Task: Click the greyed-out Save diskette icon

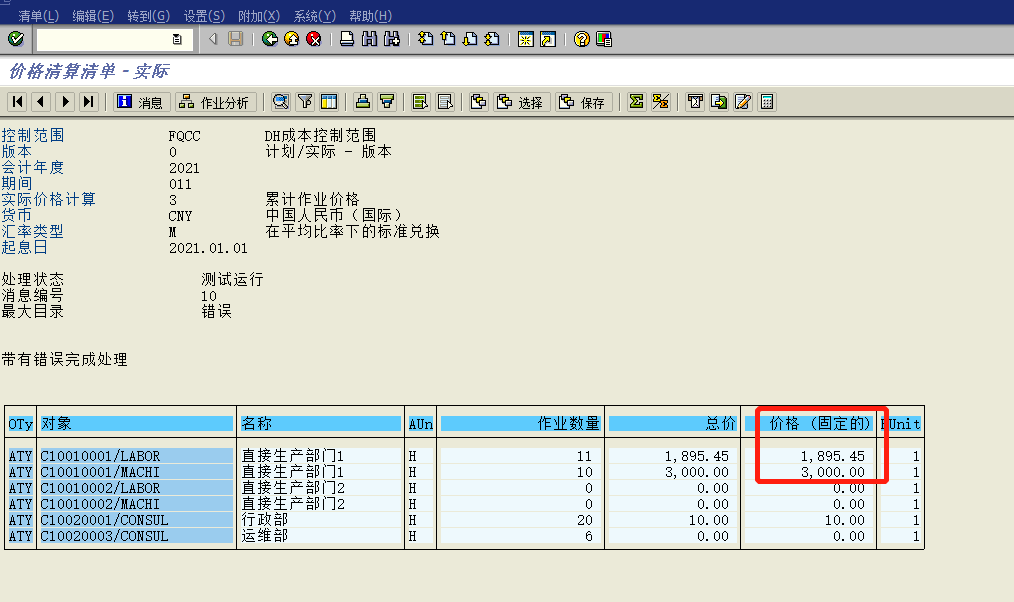Action: pos(235,39)
